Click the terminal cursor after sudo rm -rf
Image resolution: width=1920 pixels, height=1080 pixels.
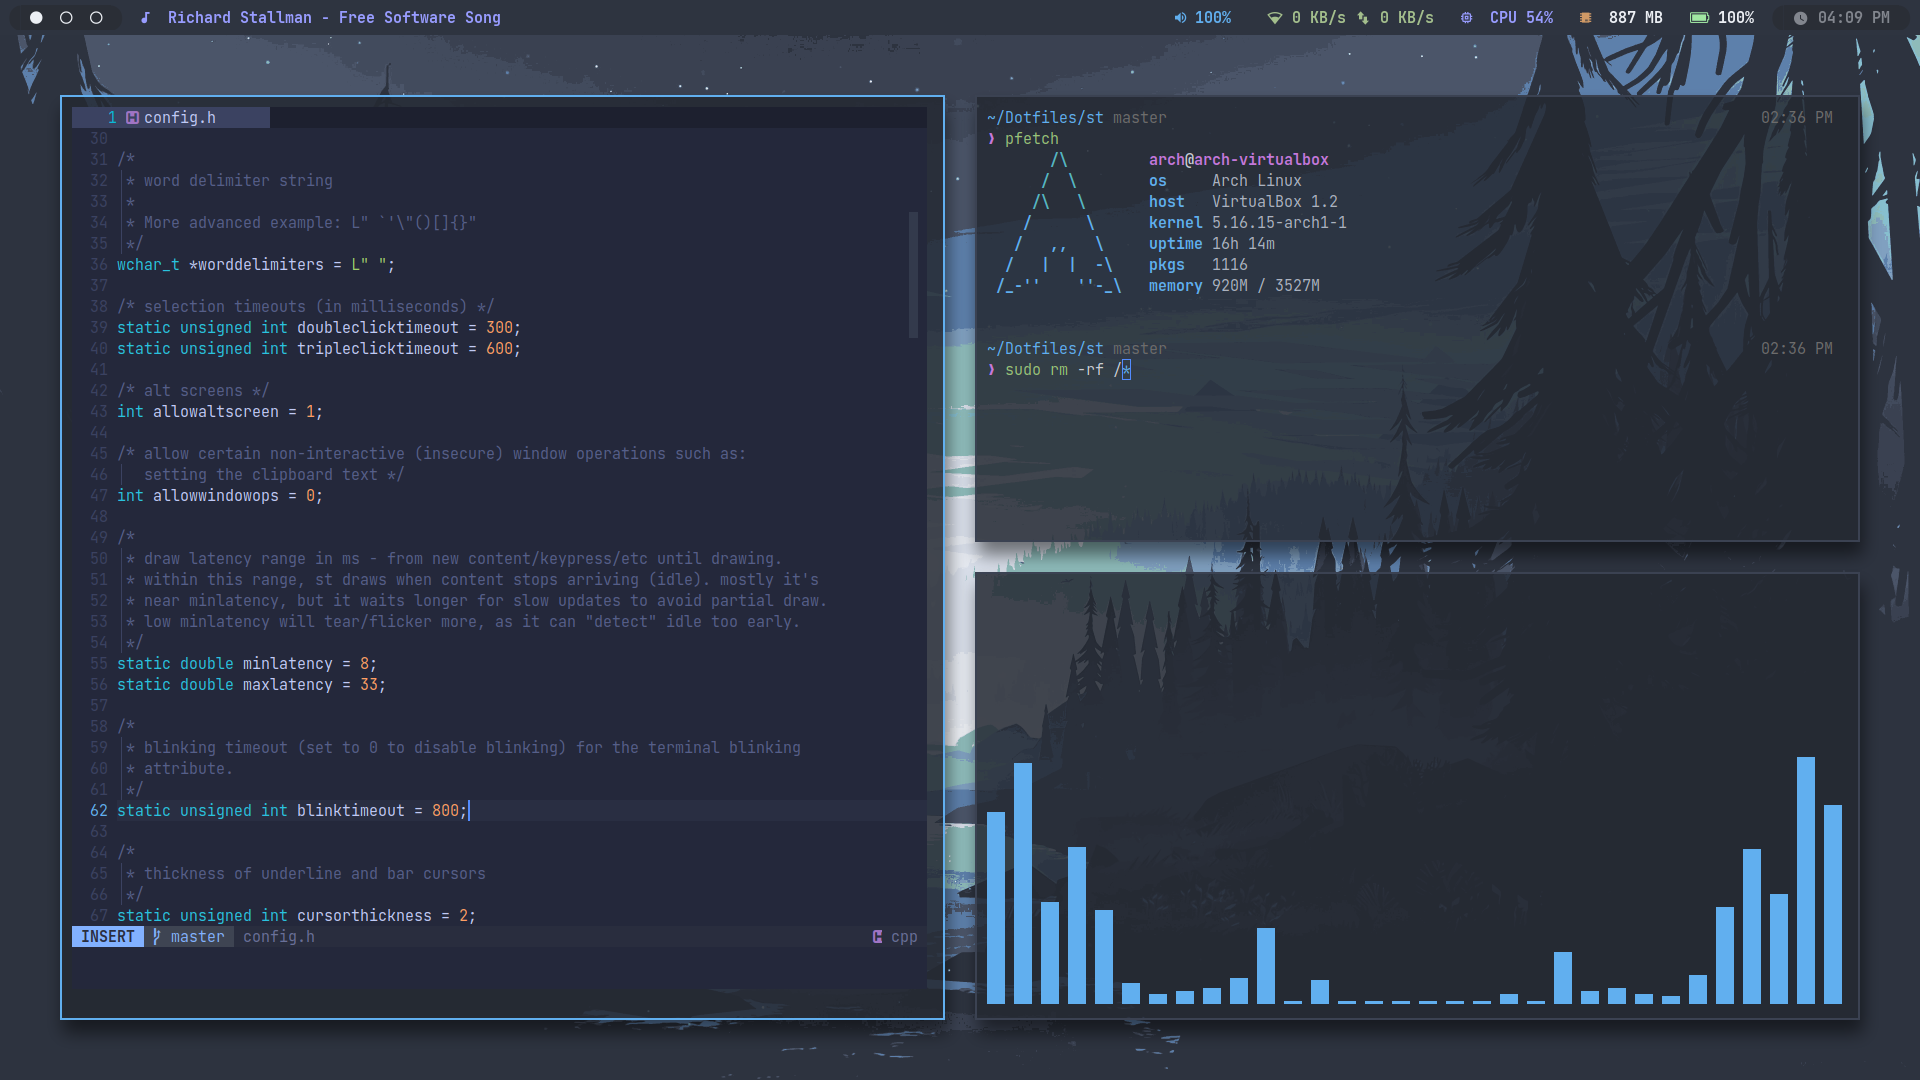tap(1126, 370)
